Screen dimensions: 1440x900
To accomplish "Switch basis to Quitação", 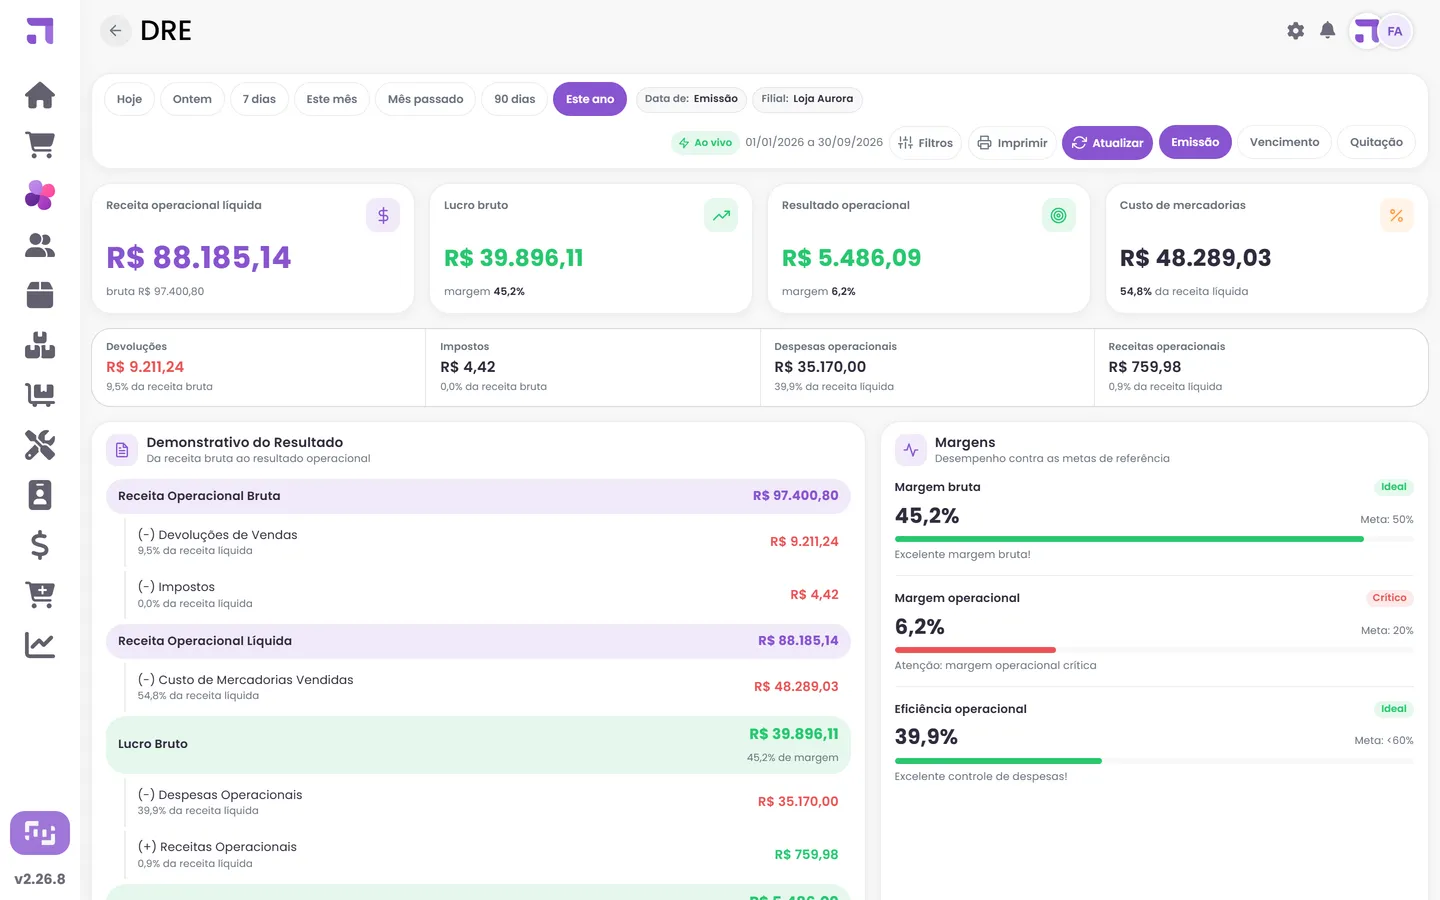I will coord(1376,142).
